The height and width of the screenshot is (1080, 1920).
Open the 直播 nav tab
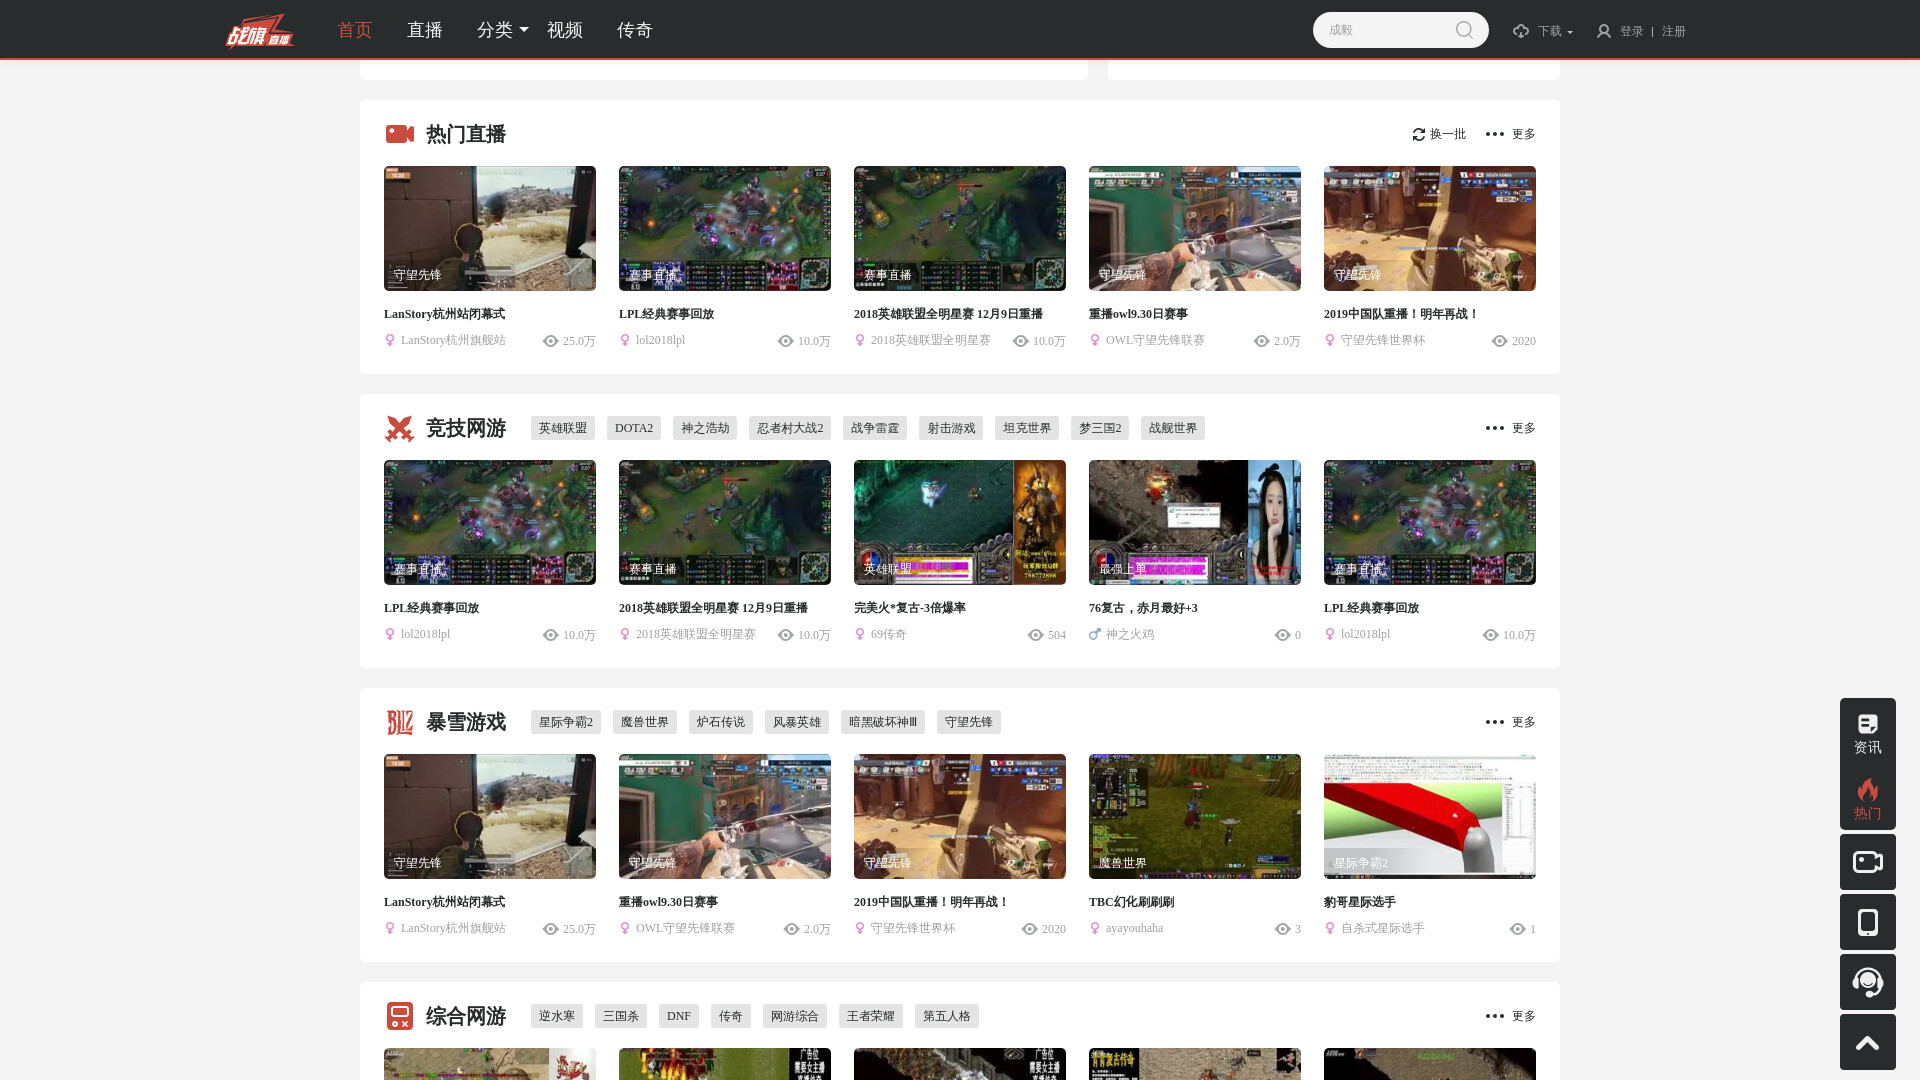point(425,30)
